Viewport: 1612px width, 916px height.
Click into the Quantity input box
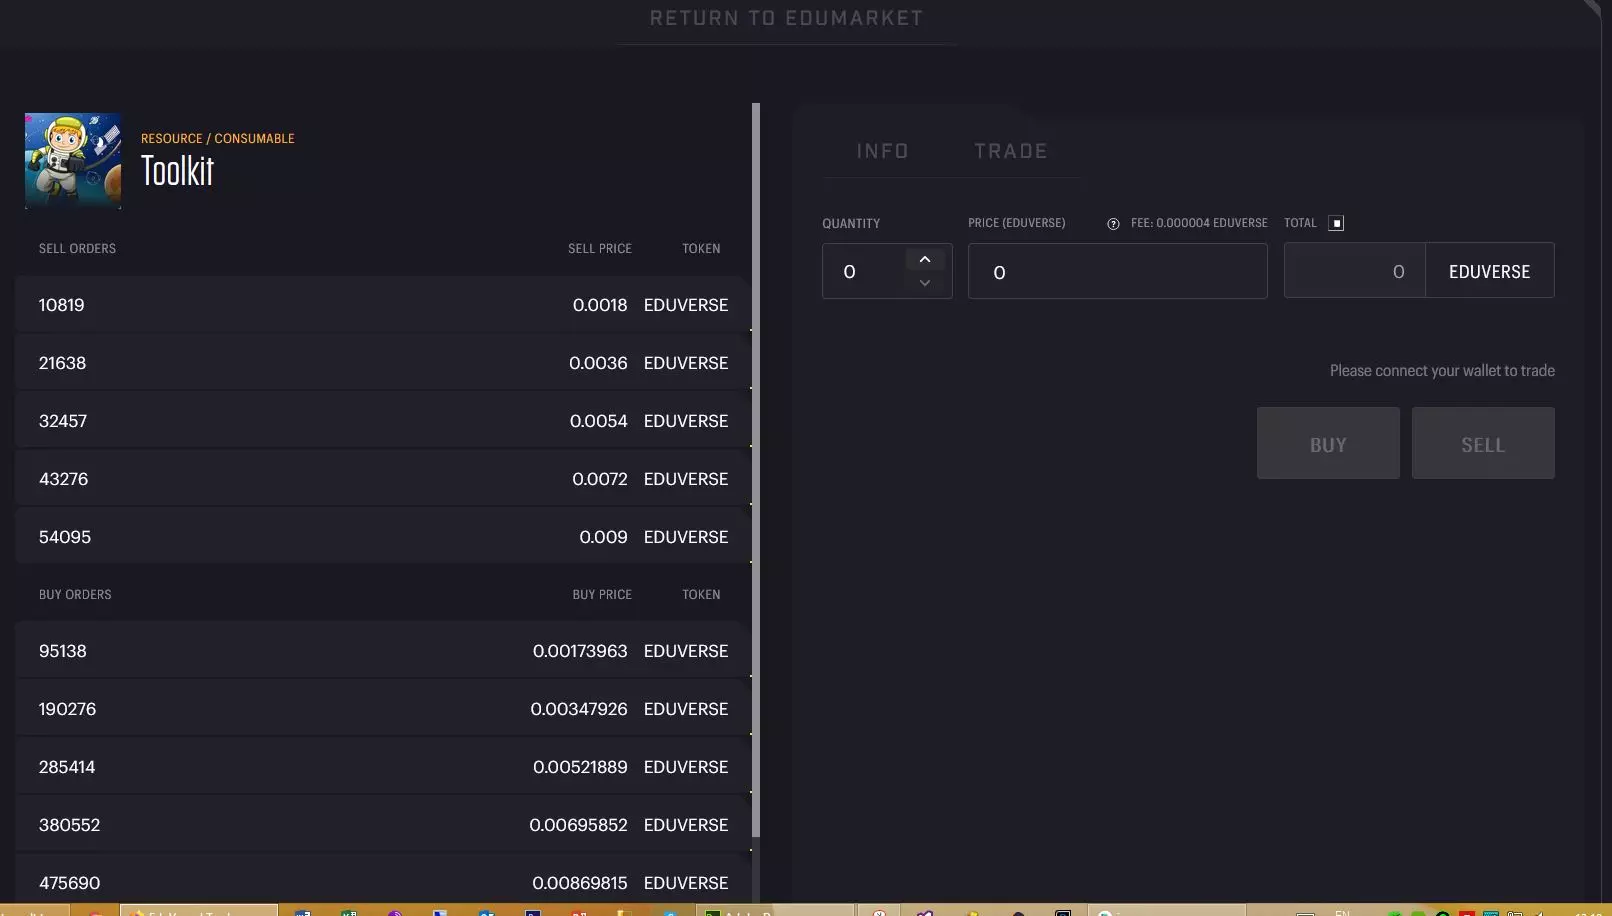point(865,271)
